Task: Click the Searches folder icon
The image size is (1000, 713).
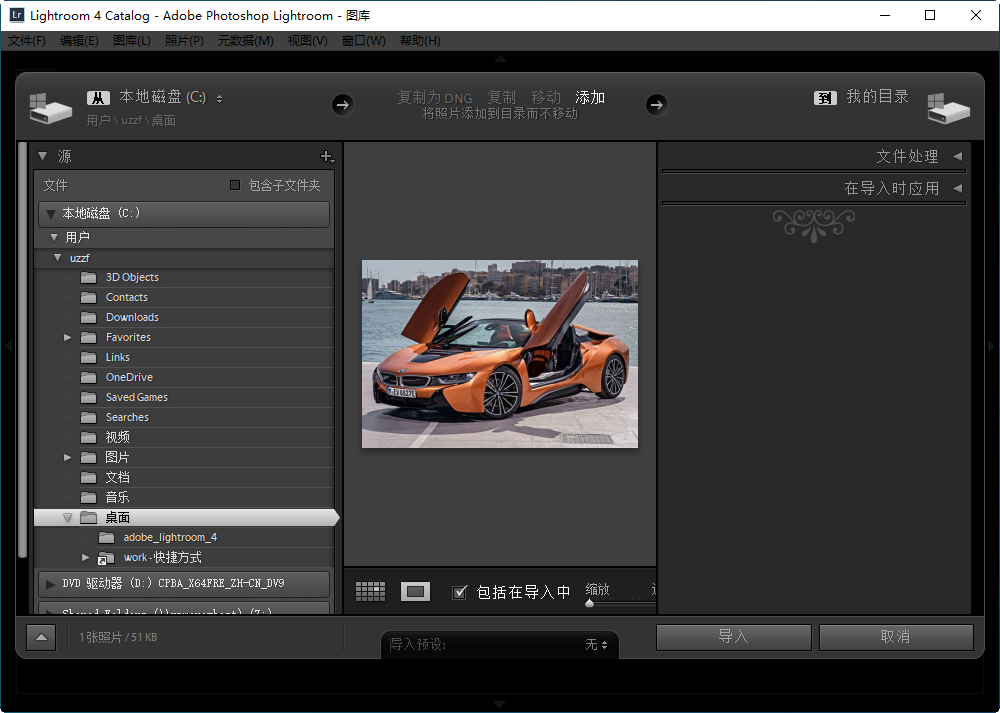Action: click(x=89, y=417)
